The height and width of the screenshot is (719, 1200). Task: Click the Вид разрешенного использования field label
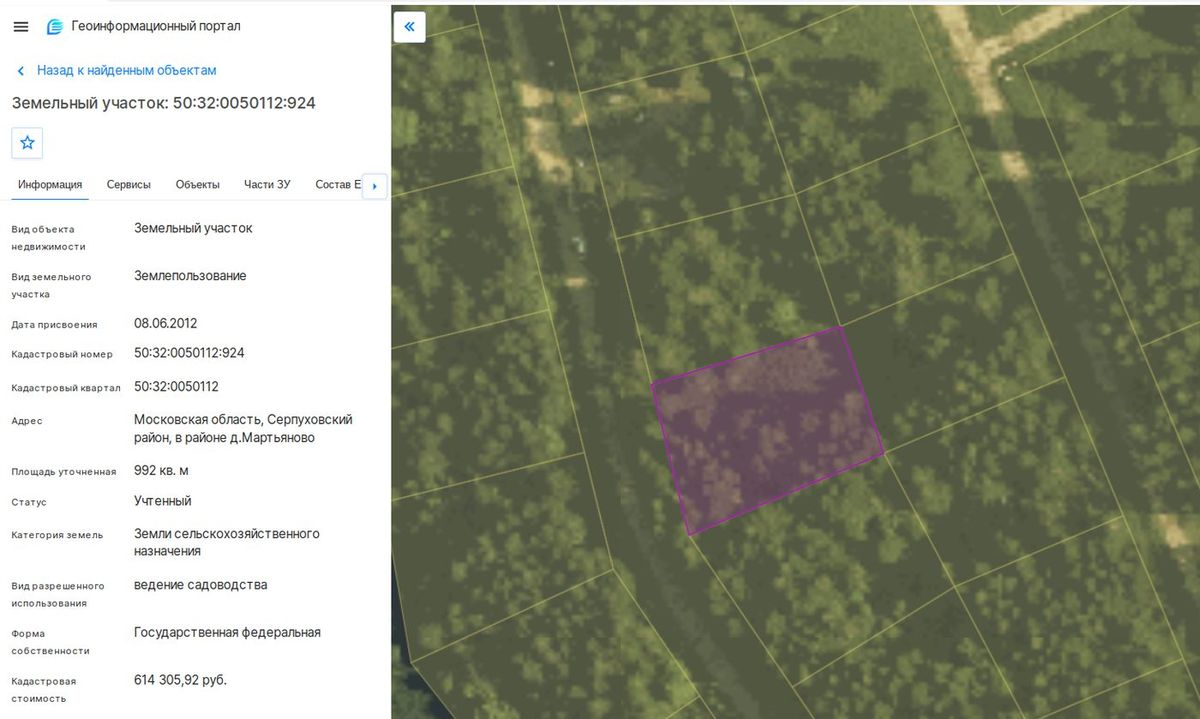click(x=58, y=595)
